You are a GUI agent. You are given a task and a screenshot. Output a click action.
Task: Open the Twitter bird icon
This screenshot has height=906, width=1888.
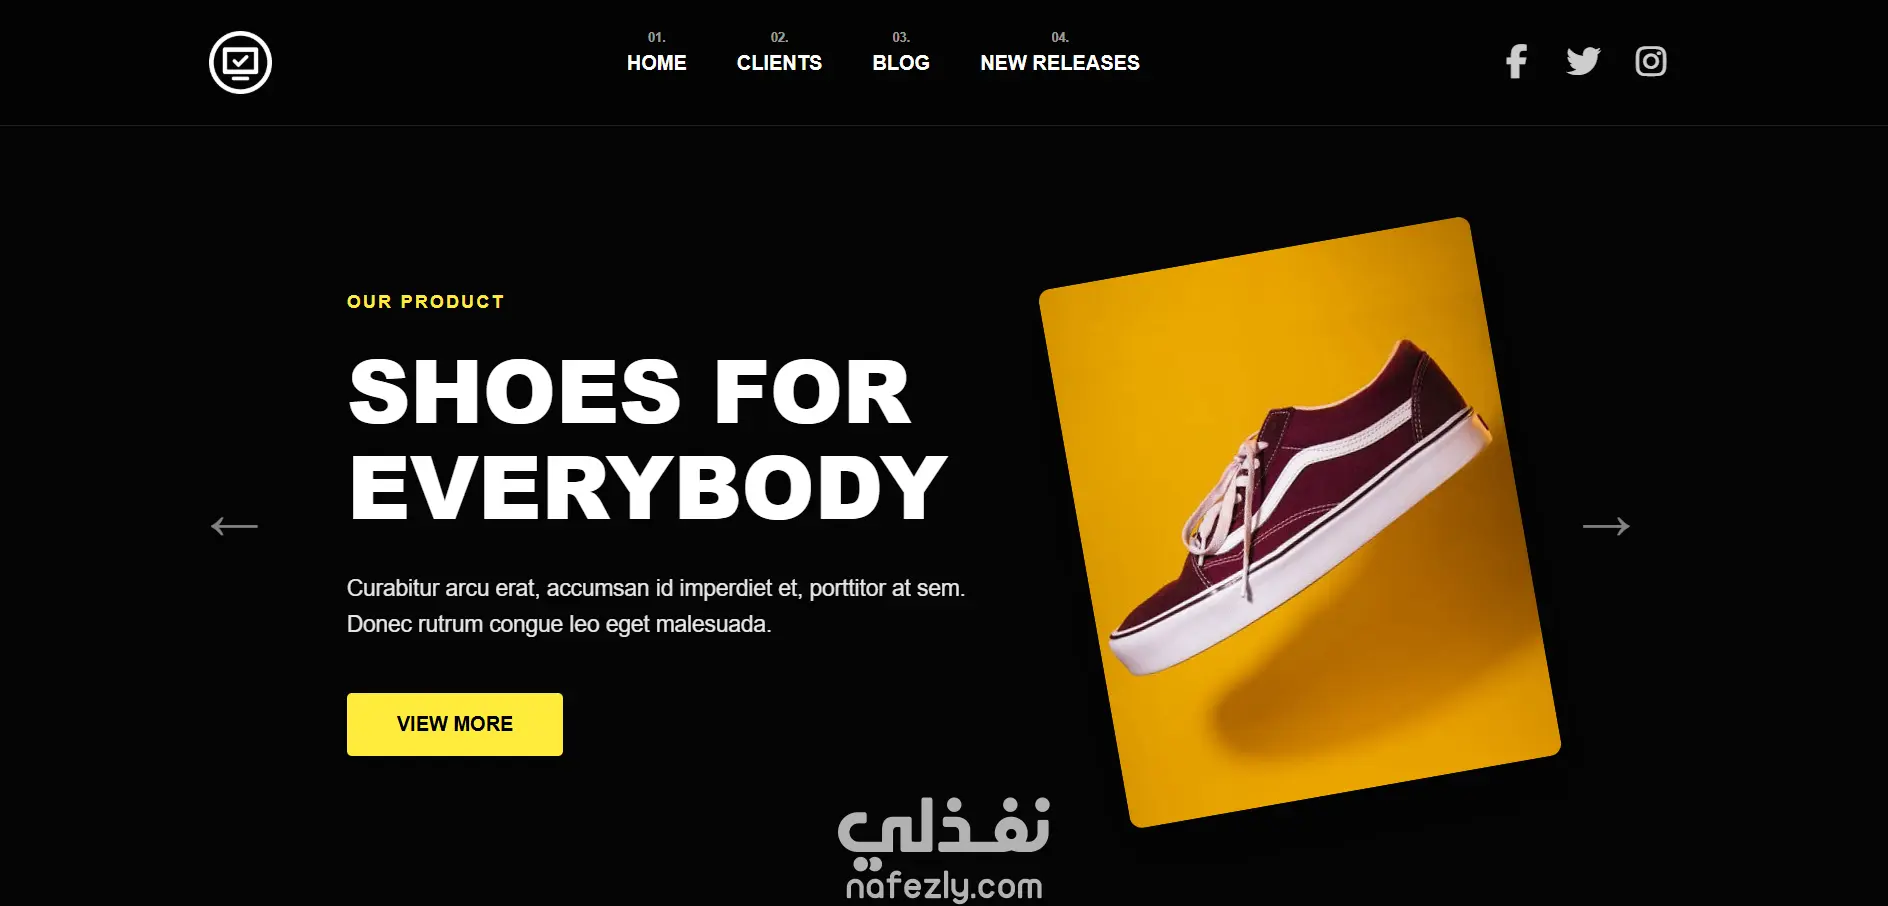[1583, 62]
